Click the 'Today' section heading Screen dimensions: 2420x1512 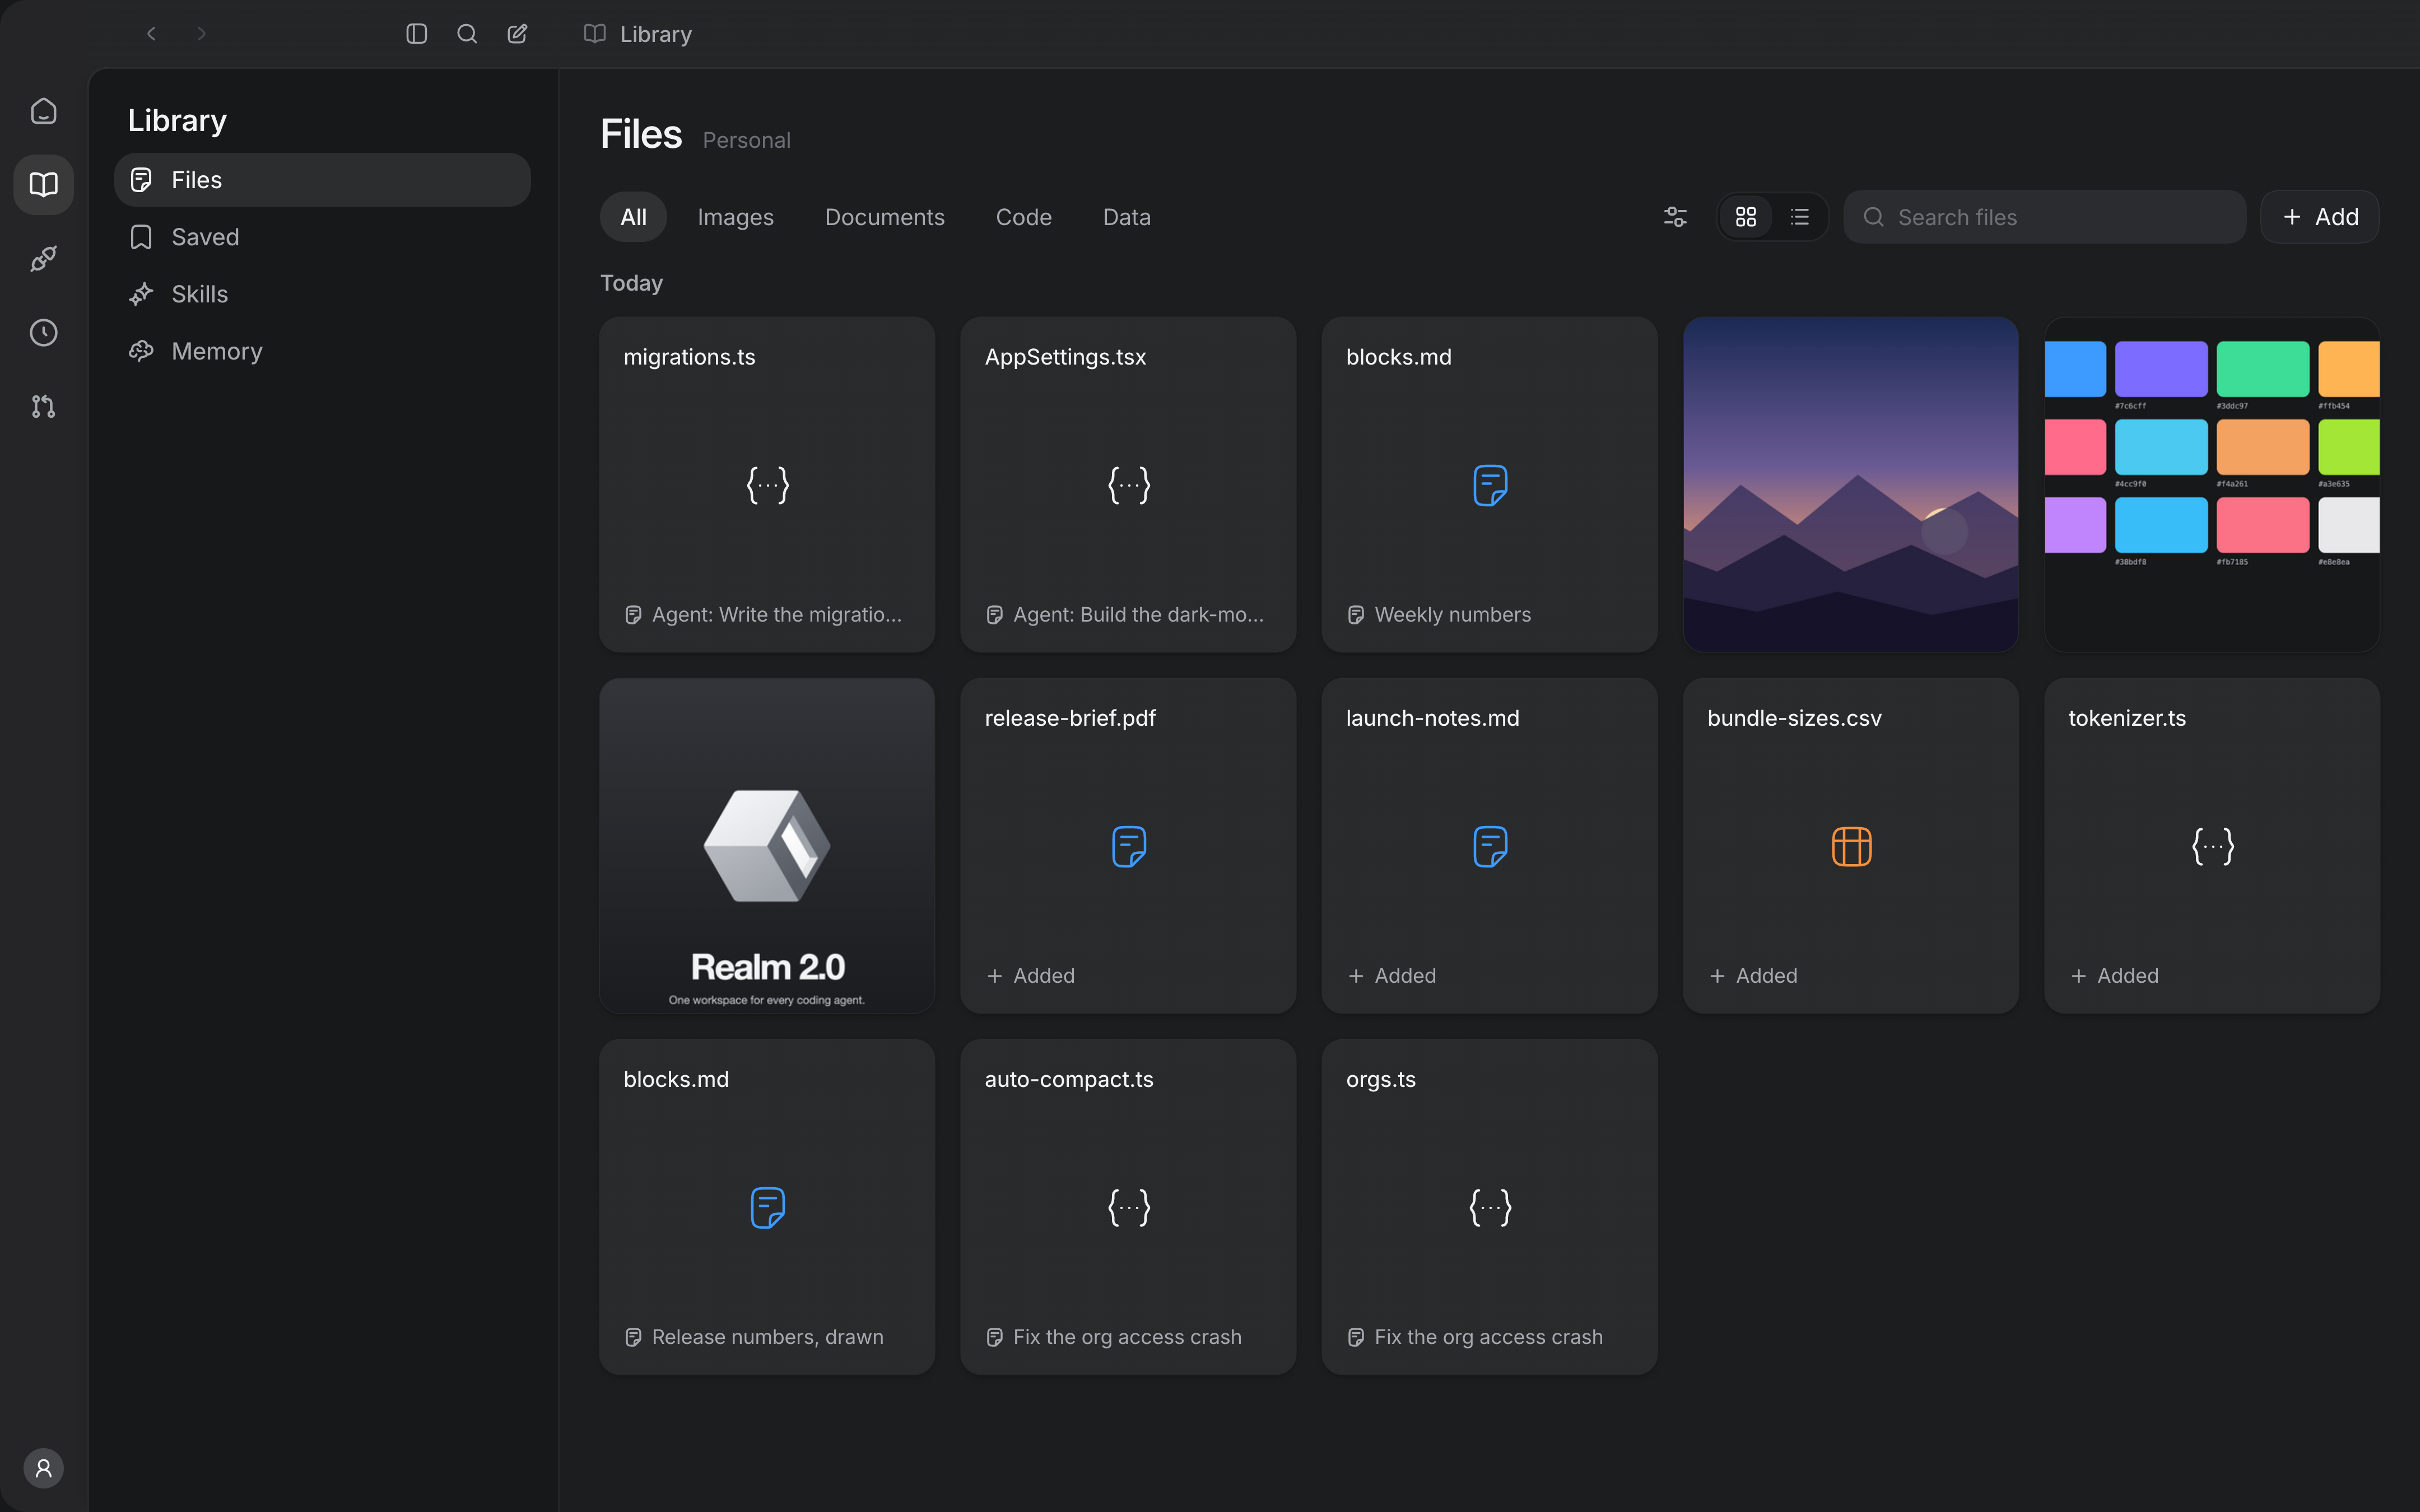click(631, 283)
